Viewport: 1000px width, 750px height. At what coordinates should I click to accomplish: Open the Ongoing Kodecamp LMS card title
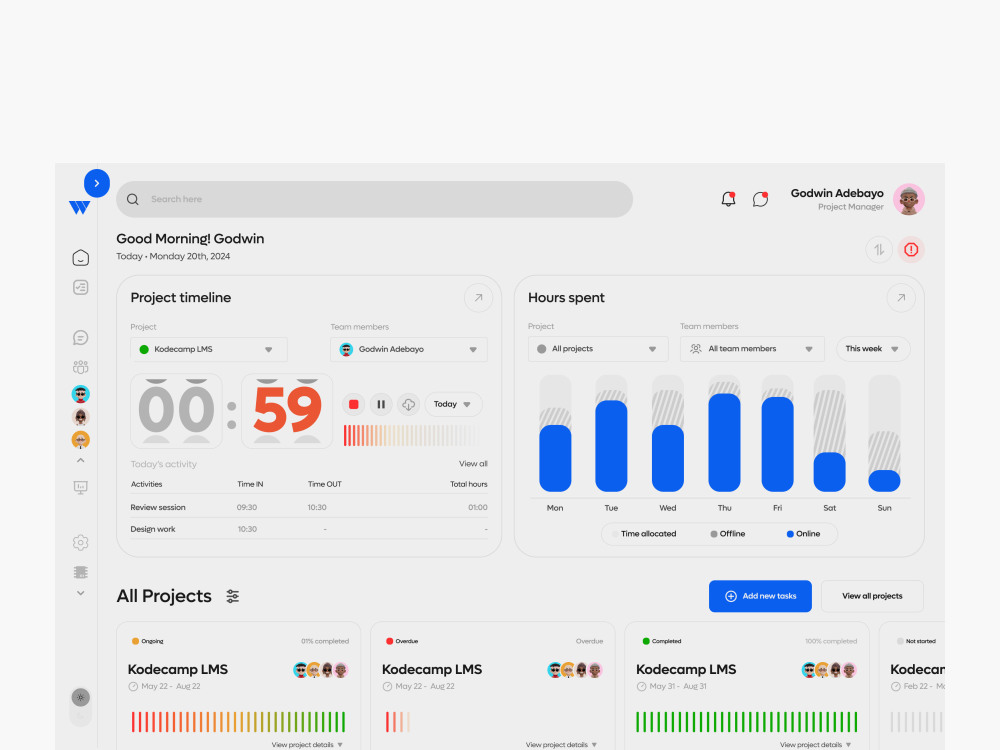tap(178, 670)
